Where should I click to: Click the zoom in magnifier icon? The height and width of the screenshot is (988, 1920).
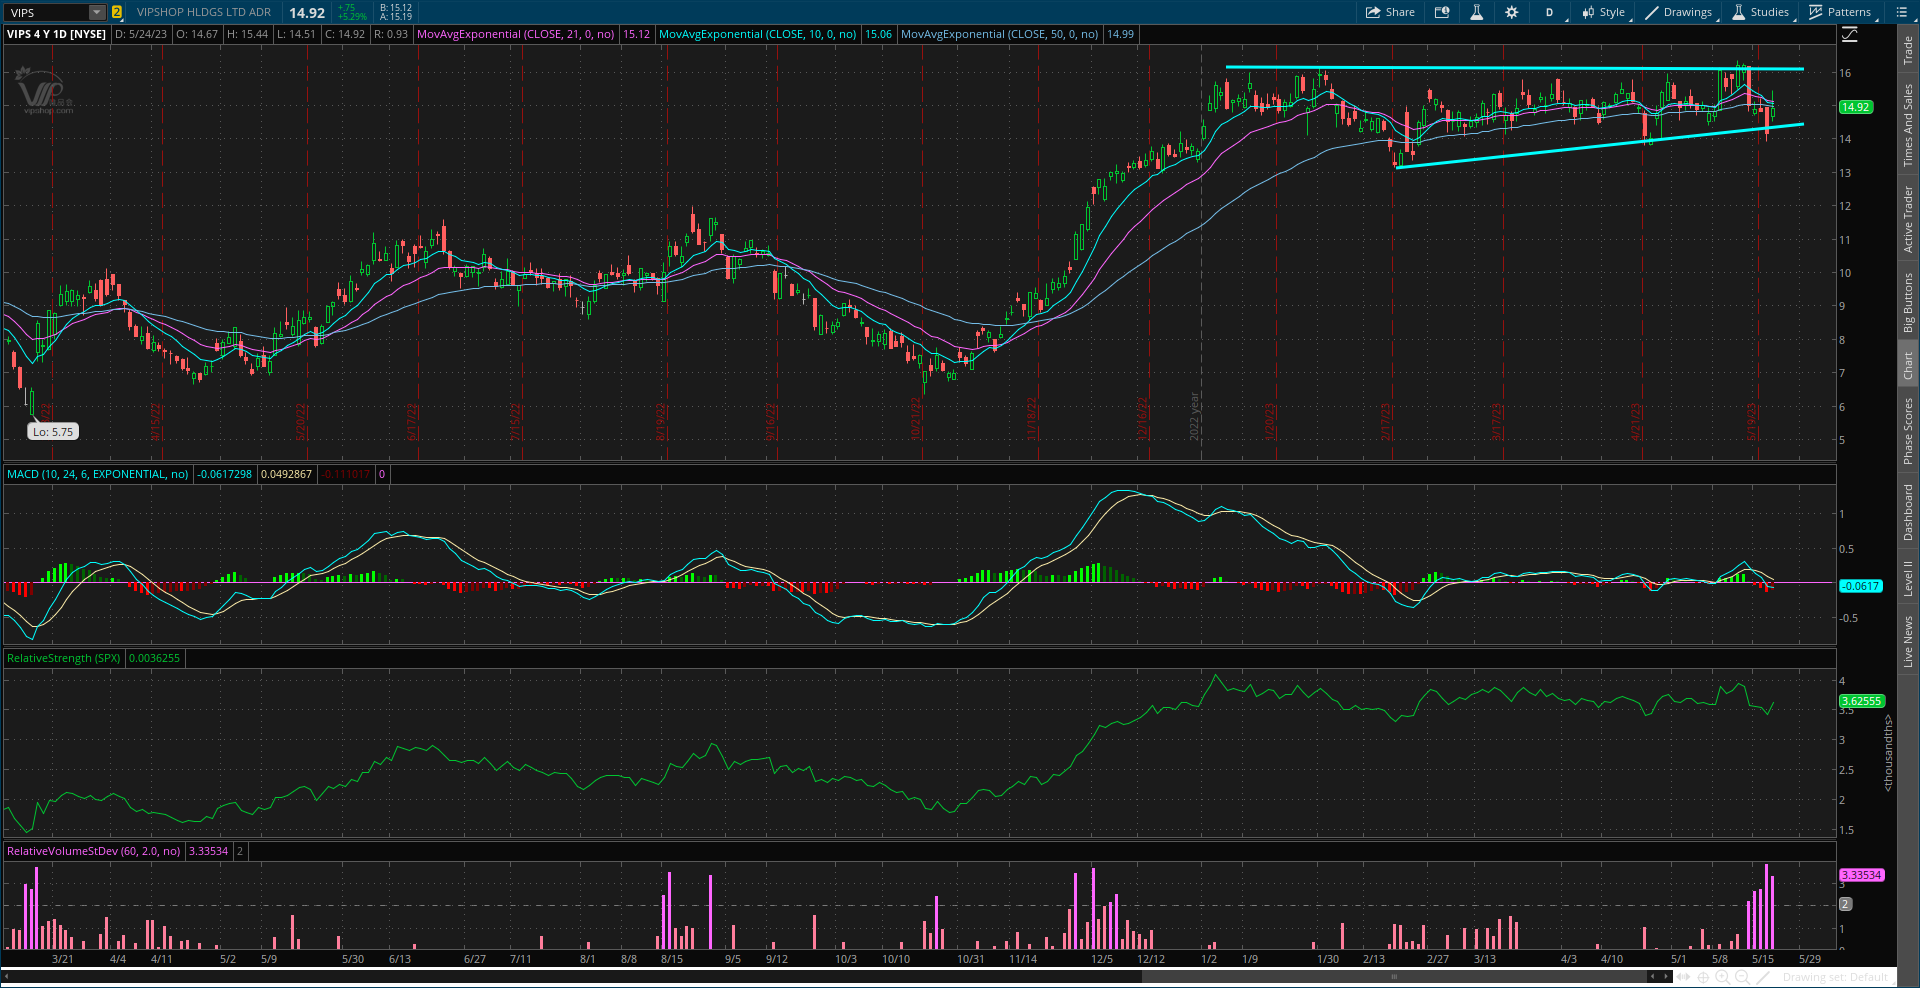pos(1722,976)
